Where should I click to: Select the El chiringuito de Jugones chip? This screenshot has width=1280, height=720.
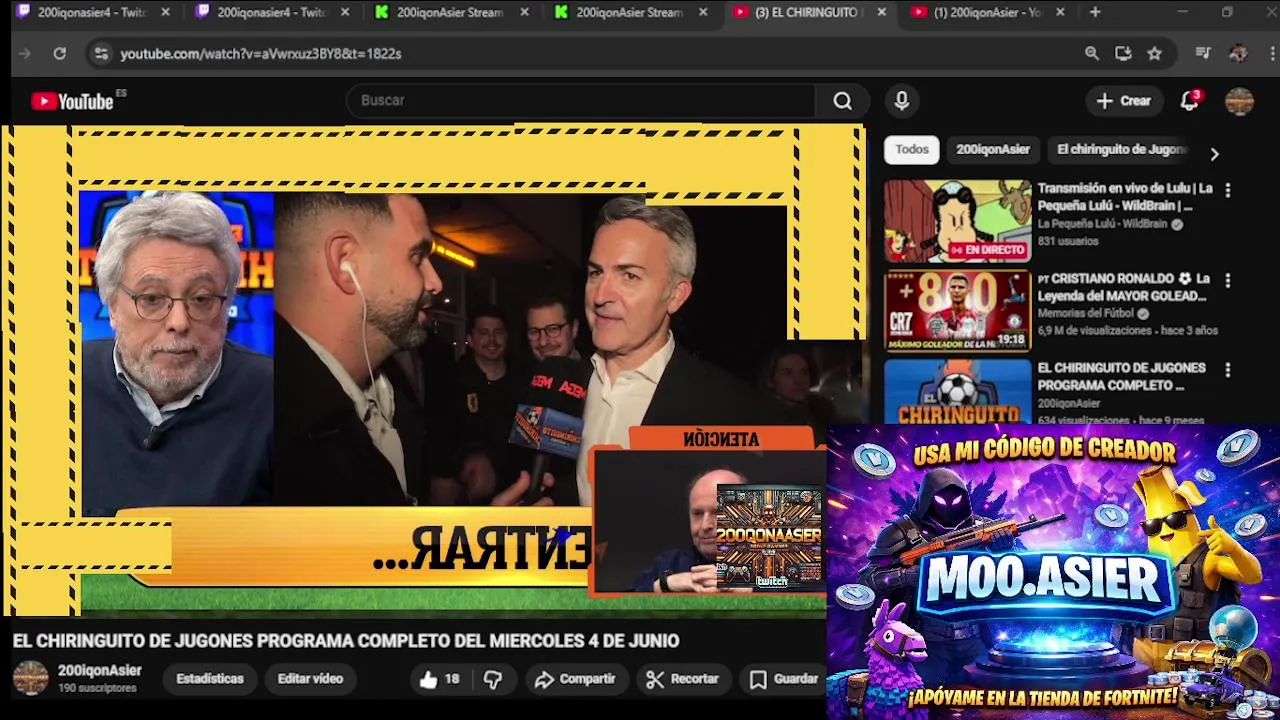[1122, 149]
